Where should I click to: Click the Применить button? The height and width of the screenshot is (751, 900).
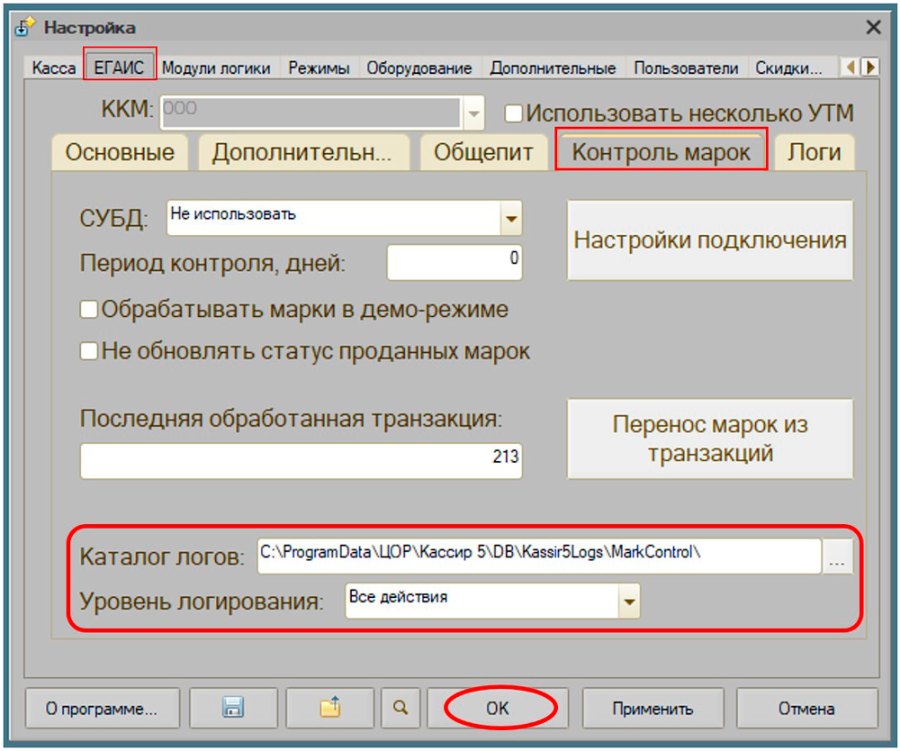tap(653, 708)
